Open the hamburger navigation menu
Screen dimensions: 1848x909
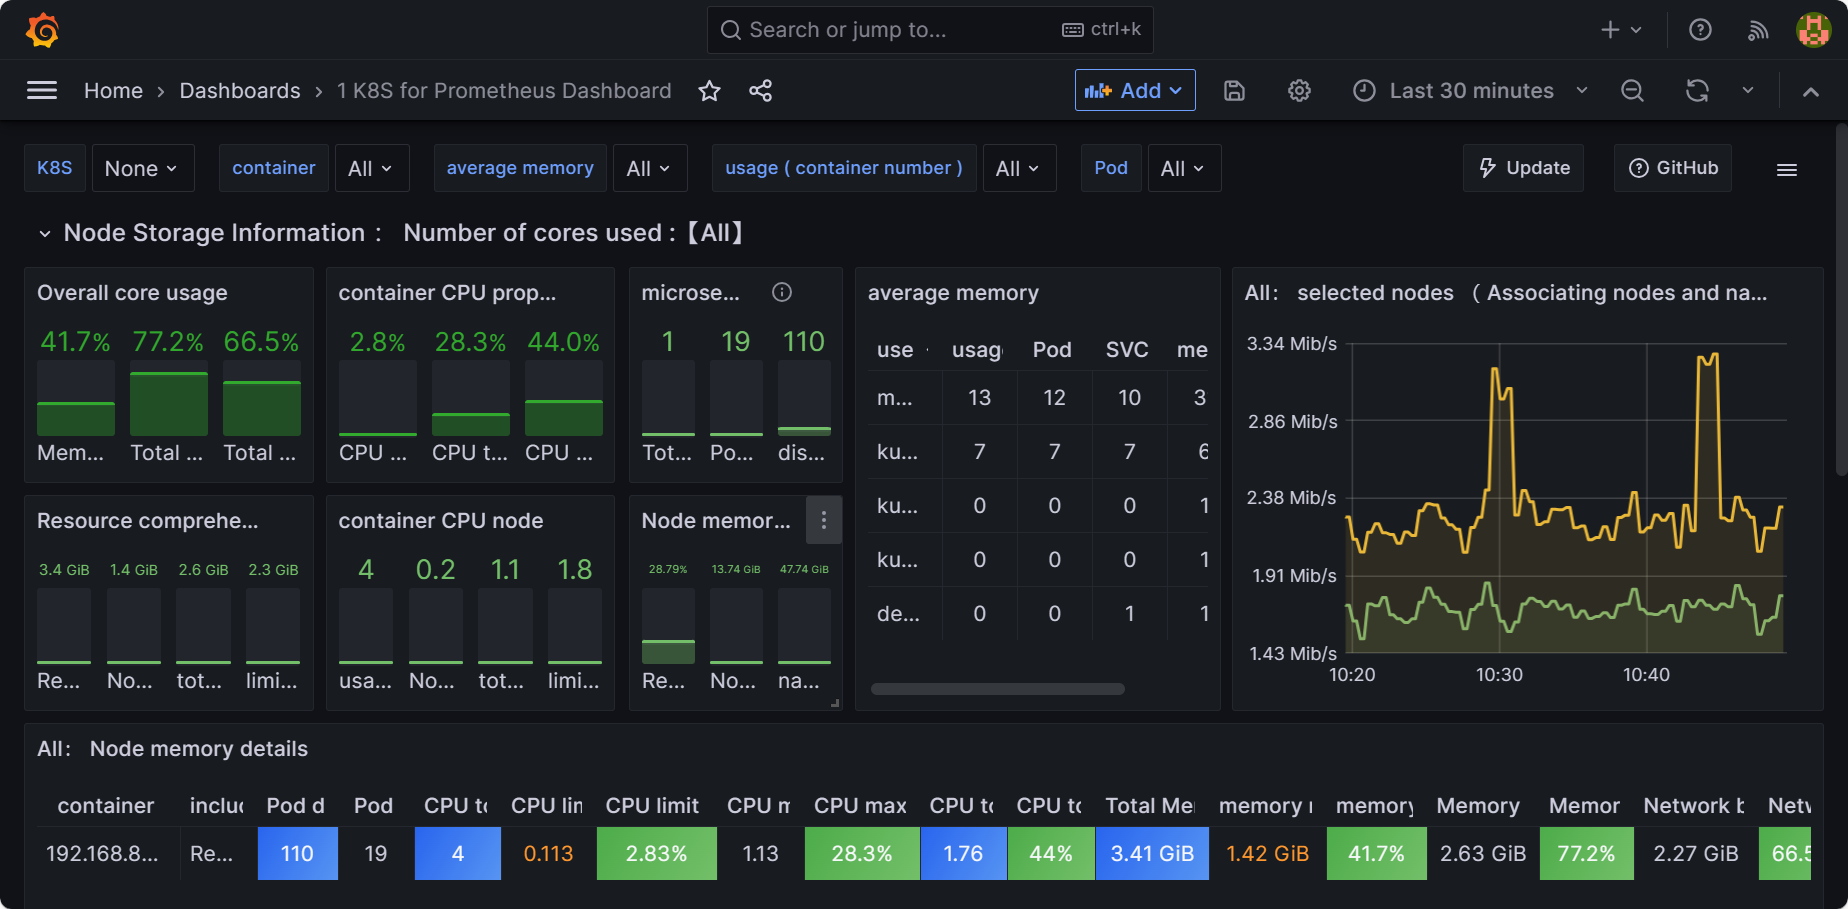click(x=42, y=91)
